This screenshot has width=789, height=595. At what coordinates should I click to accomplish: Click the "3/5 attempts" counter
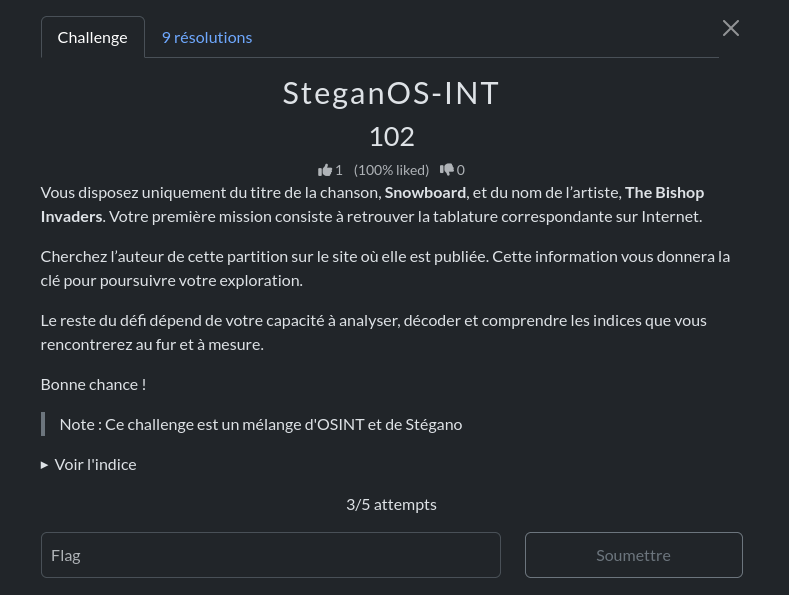pos(391,504)
